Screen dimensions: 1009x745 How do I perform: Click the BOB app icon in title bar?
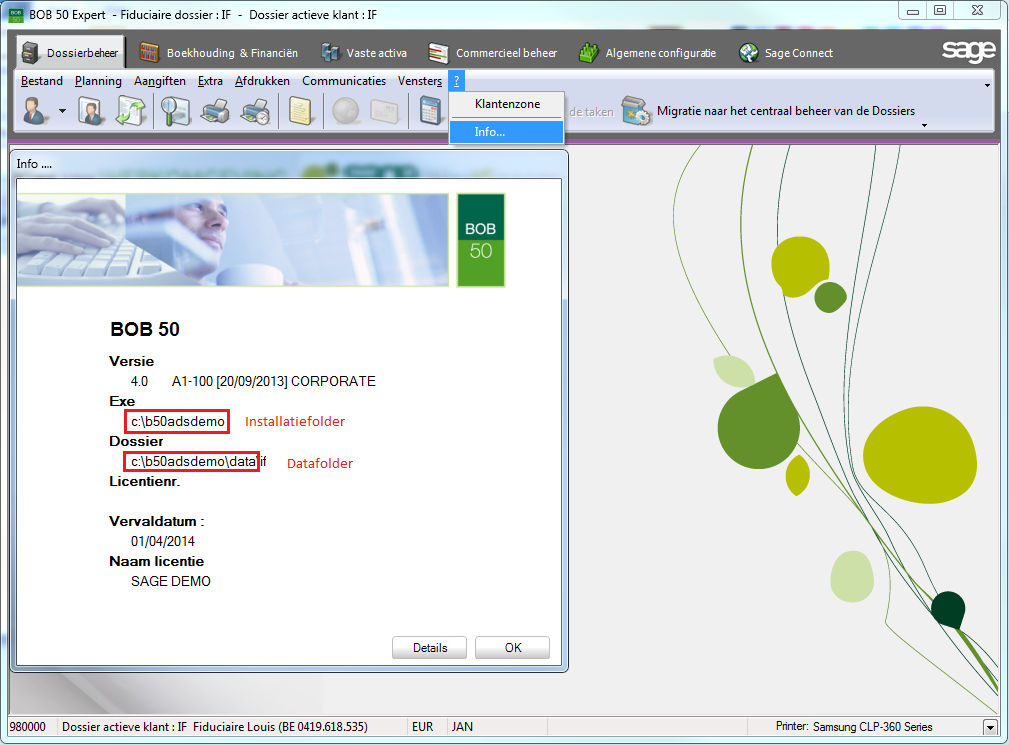(17, 15)
